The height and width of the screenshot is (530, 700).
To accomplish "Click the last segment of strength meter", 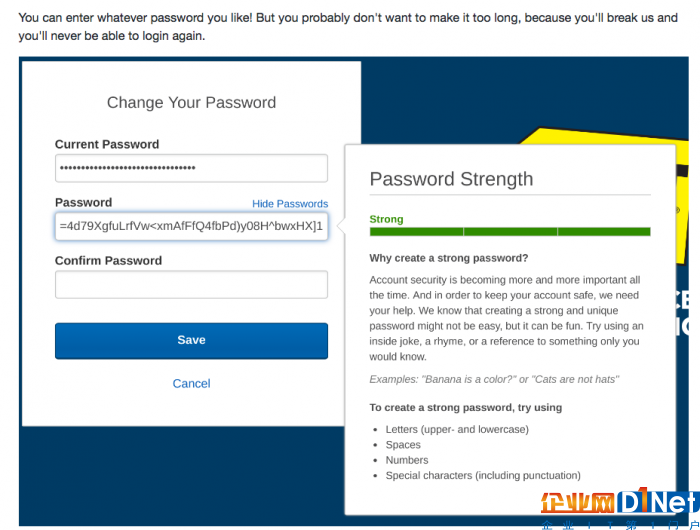I will [x=604, y=231].
